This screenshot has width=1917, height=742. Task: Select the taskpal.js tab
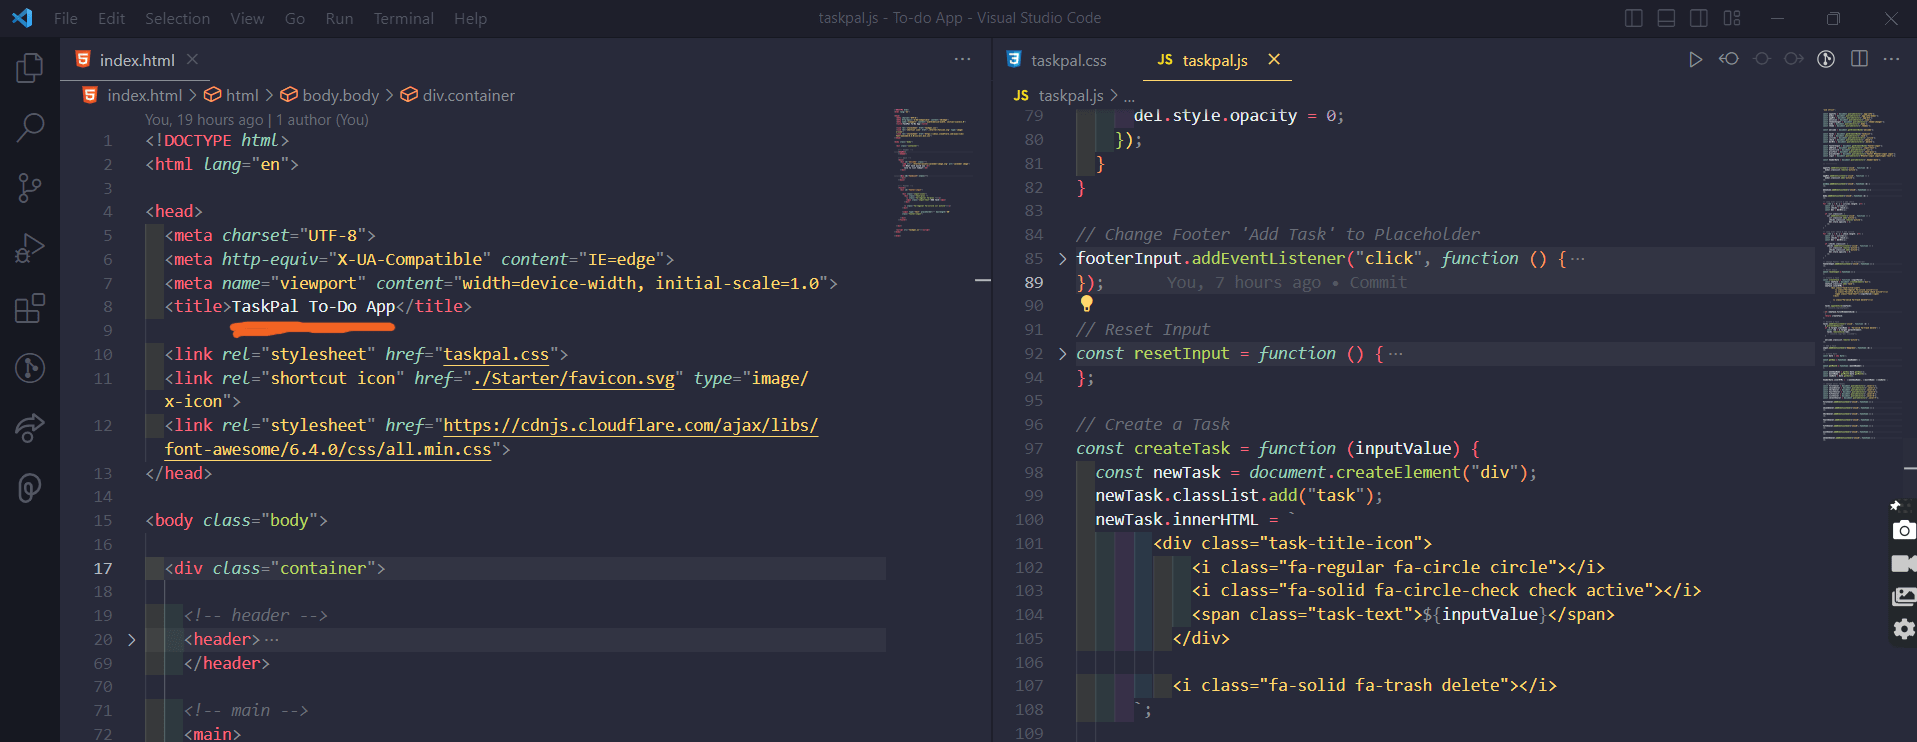[1214, 60]
